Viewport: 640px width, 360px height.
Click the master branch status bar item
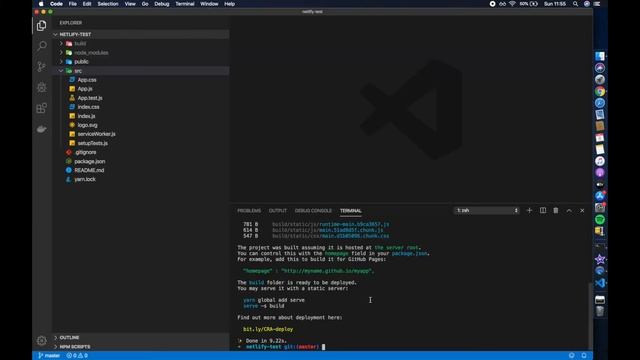point(49,356)
